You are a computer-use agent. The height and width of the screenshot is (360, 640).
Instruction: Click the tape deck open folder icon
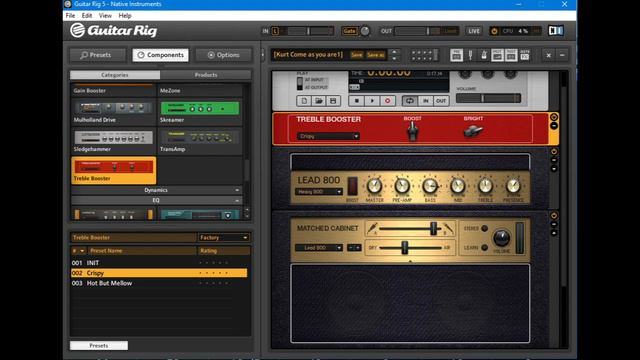click(319, 101)
